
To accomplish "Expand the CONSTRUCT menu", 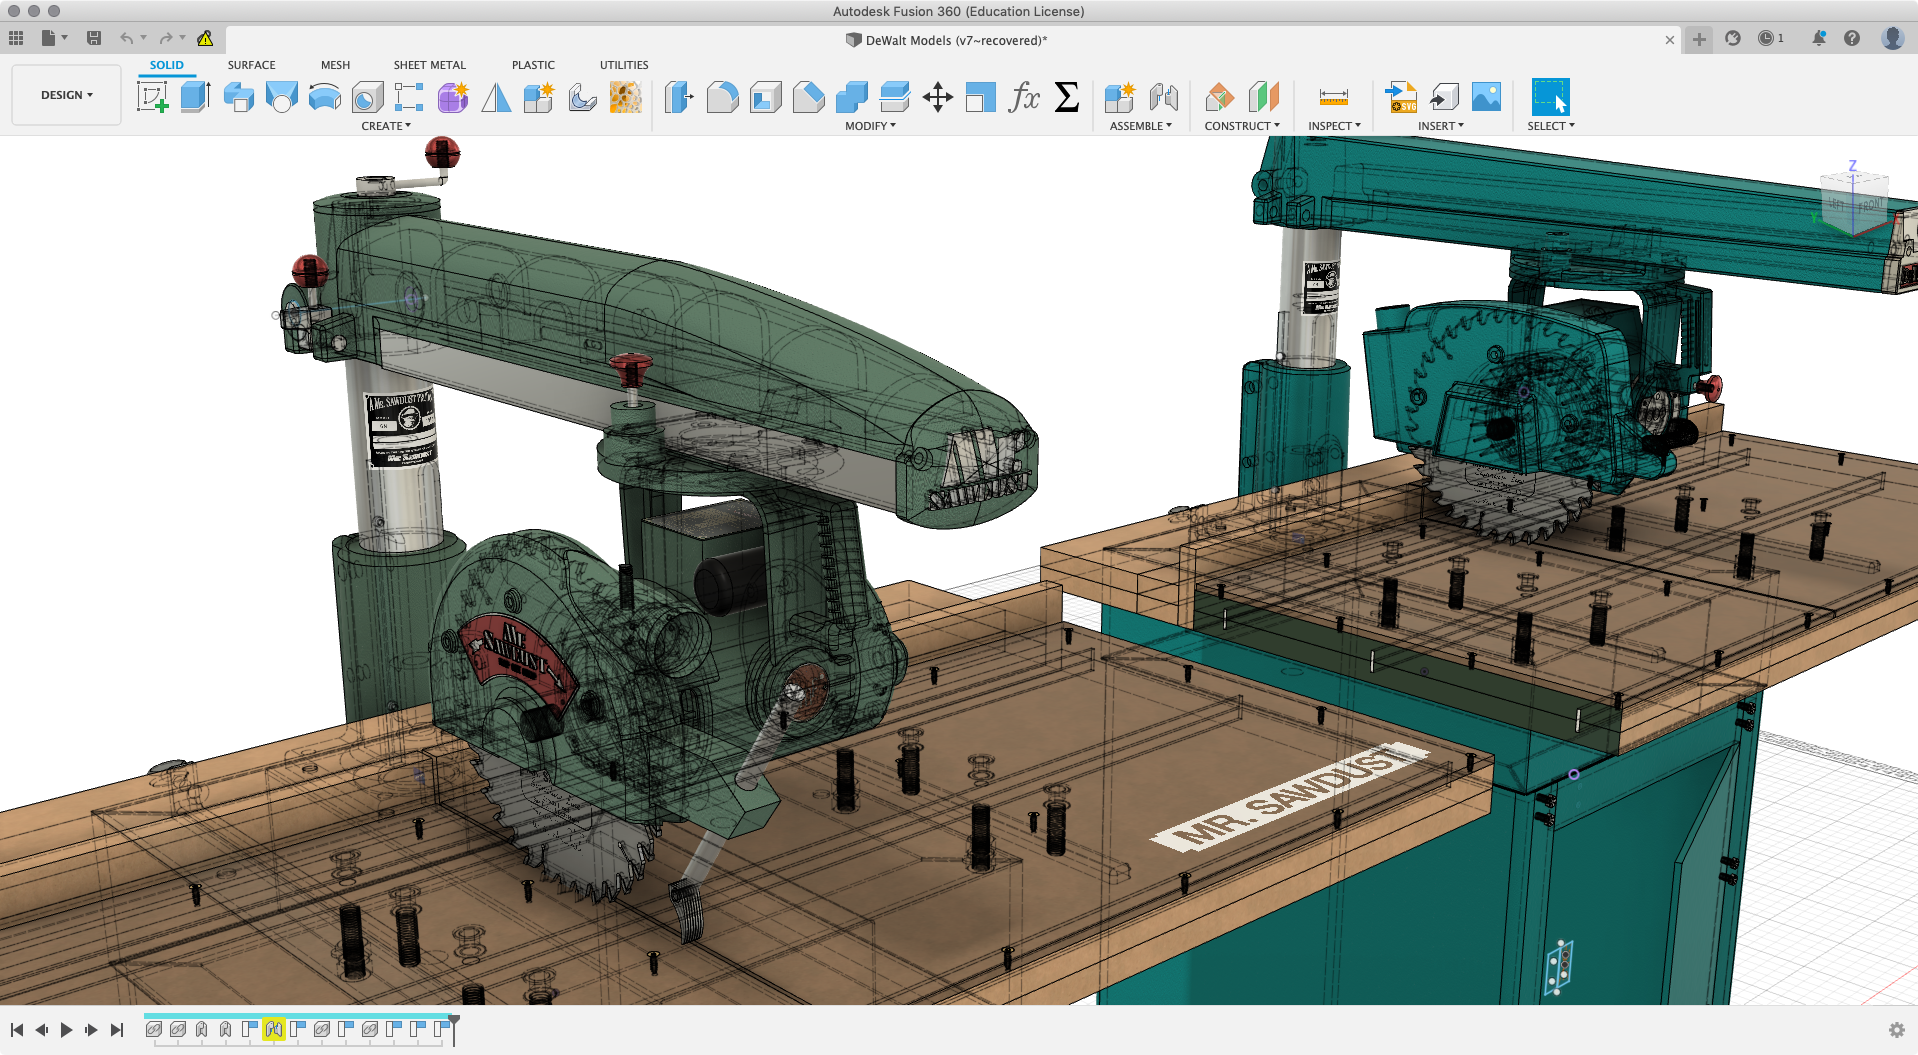I will click(x=1242, y=126).
